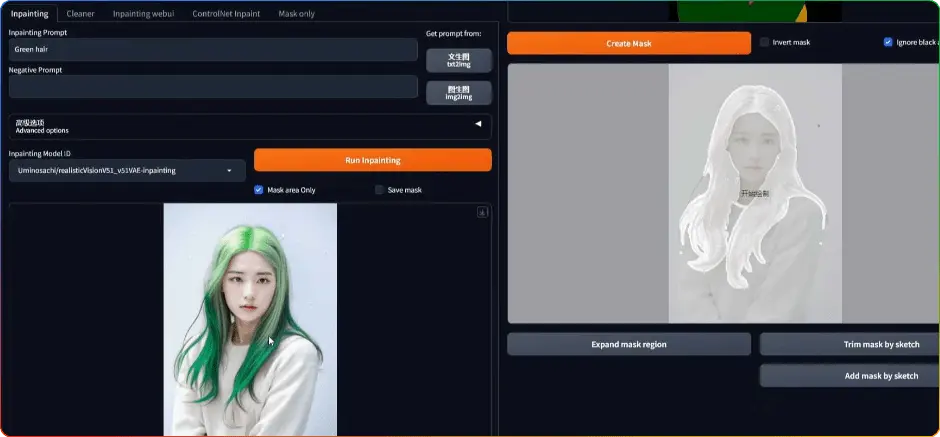Switch to the Cleaner tab
Viewport: 940px width, 437px height.
click(x=80, y=14)
